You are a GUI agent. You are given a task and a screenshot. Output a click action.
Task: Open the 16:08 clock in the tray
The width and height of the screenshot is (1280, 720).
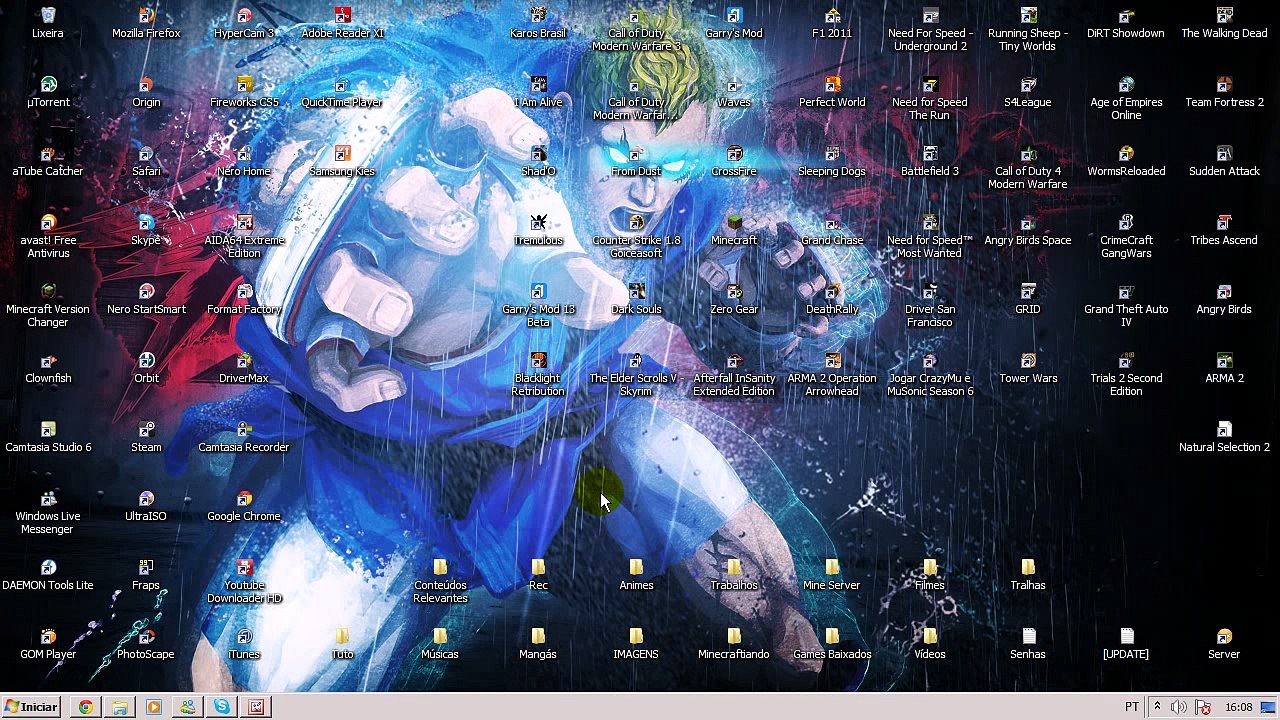click(1239, 707)
